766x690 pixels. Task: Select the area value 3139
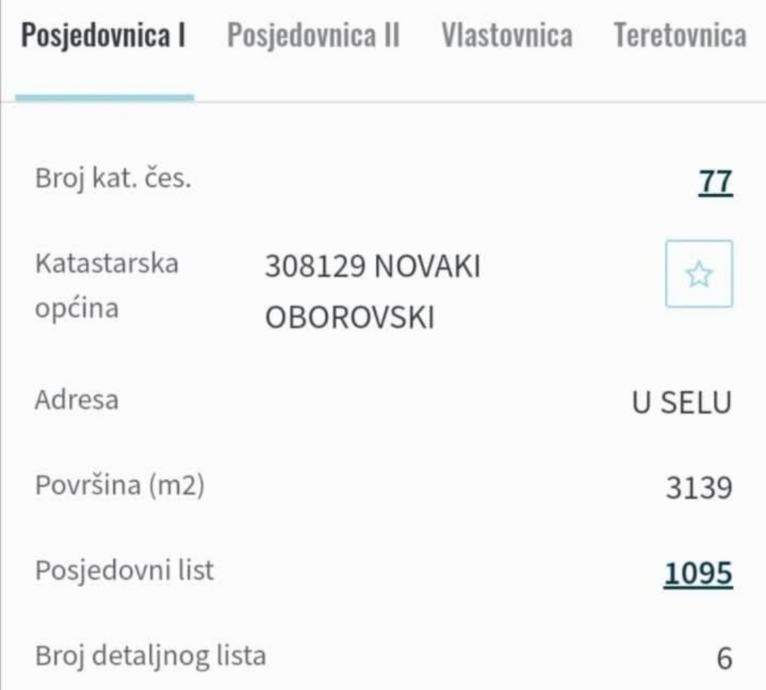pyautogui.click(x=699, y=488)
